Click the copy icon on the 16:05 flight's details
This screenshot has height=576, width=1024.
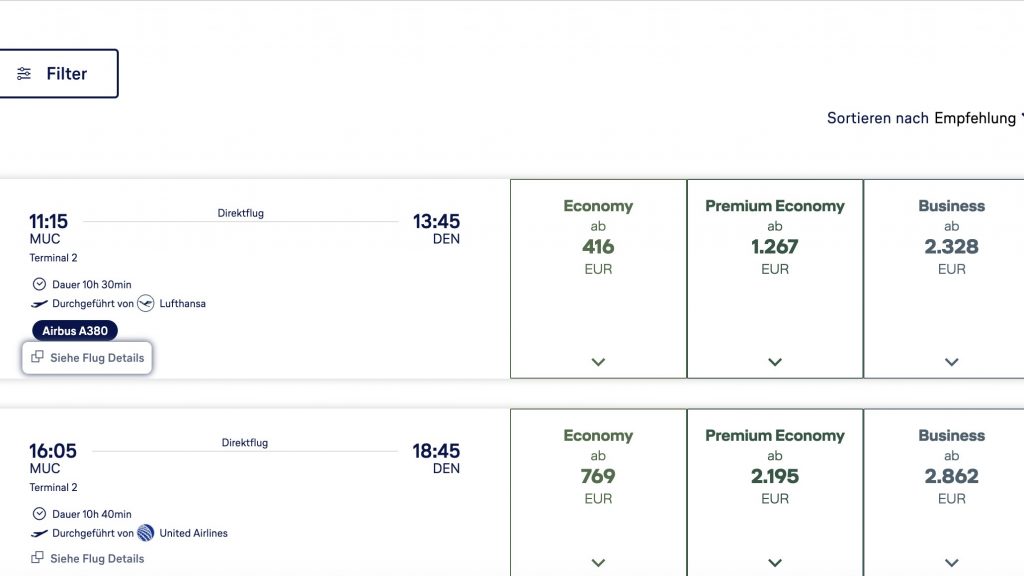click(37, 558)
